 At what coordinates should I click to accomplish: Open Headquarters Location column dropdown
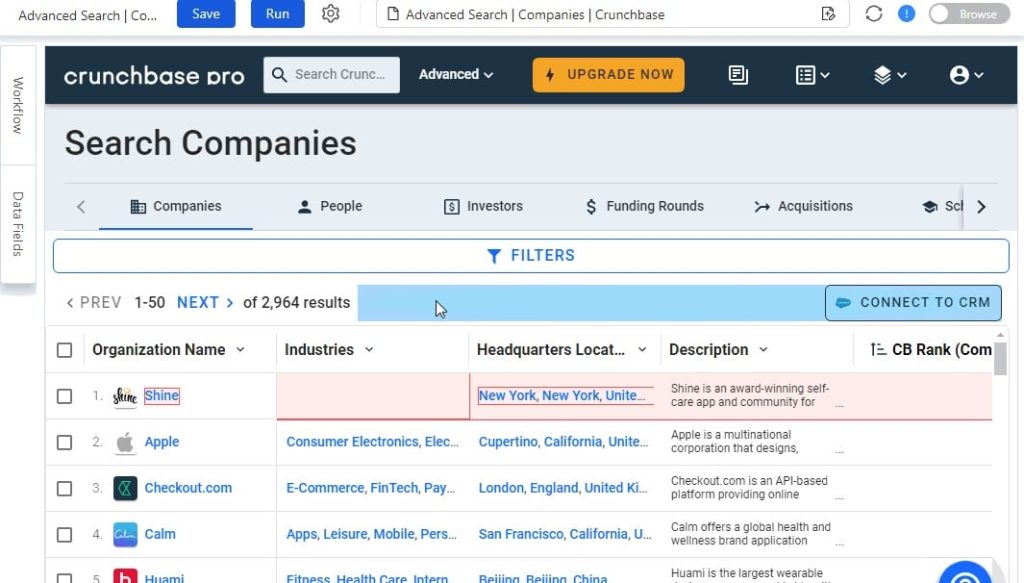coord(642,350)
